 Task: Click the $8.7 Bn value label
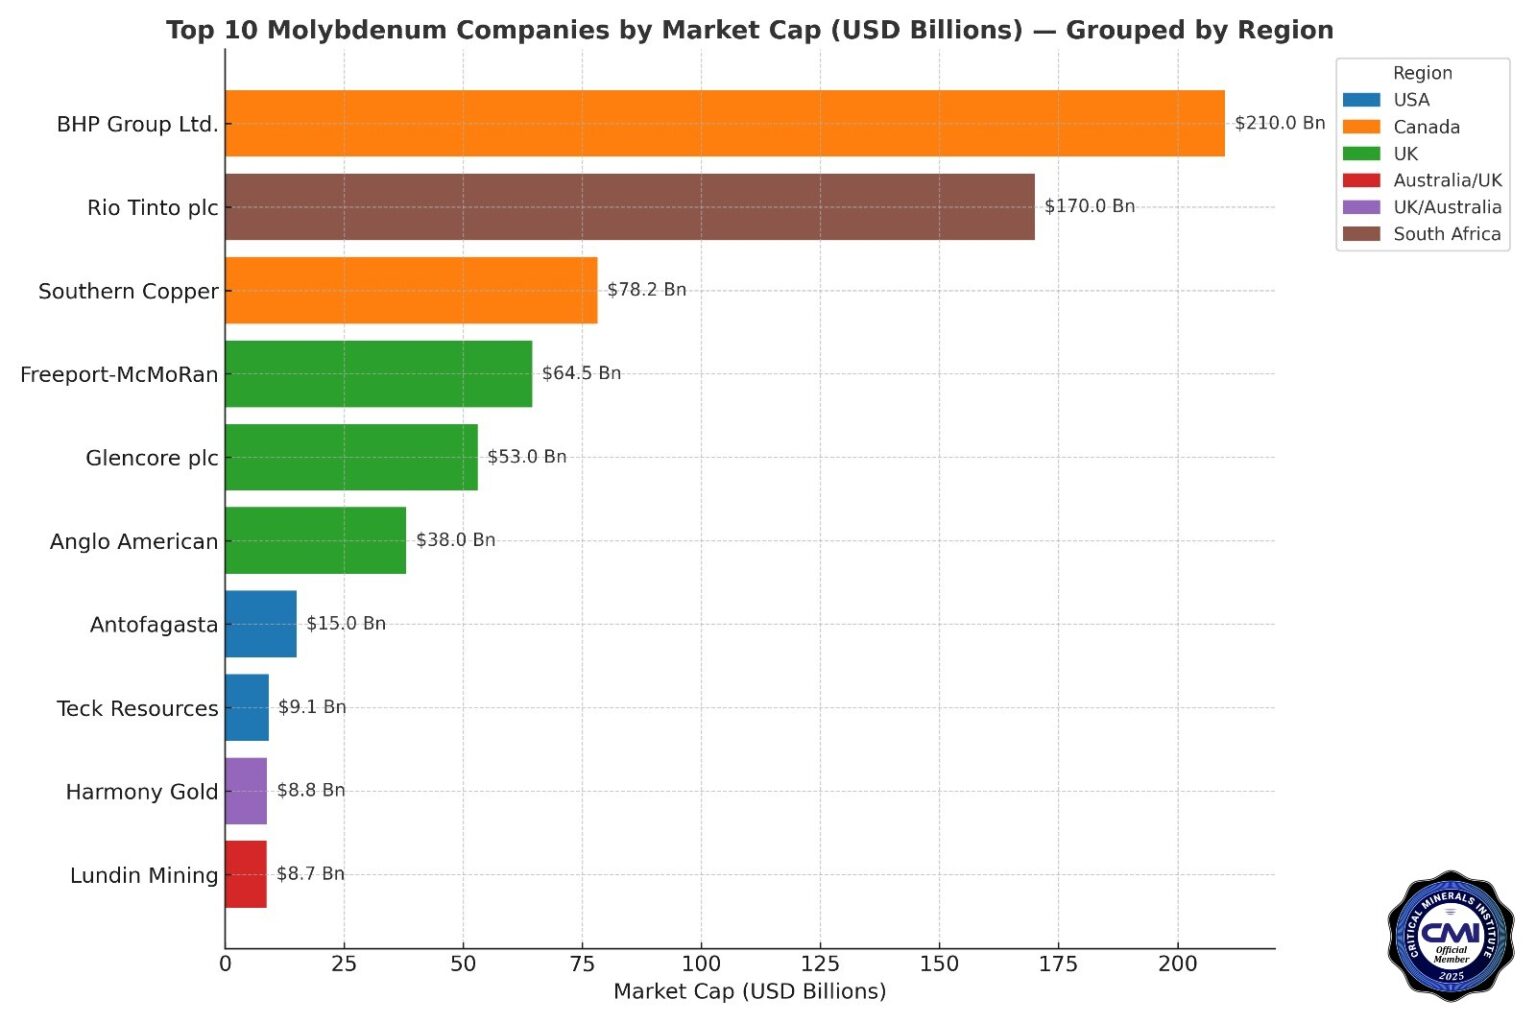(x=311, y=873)
